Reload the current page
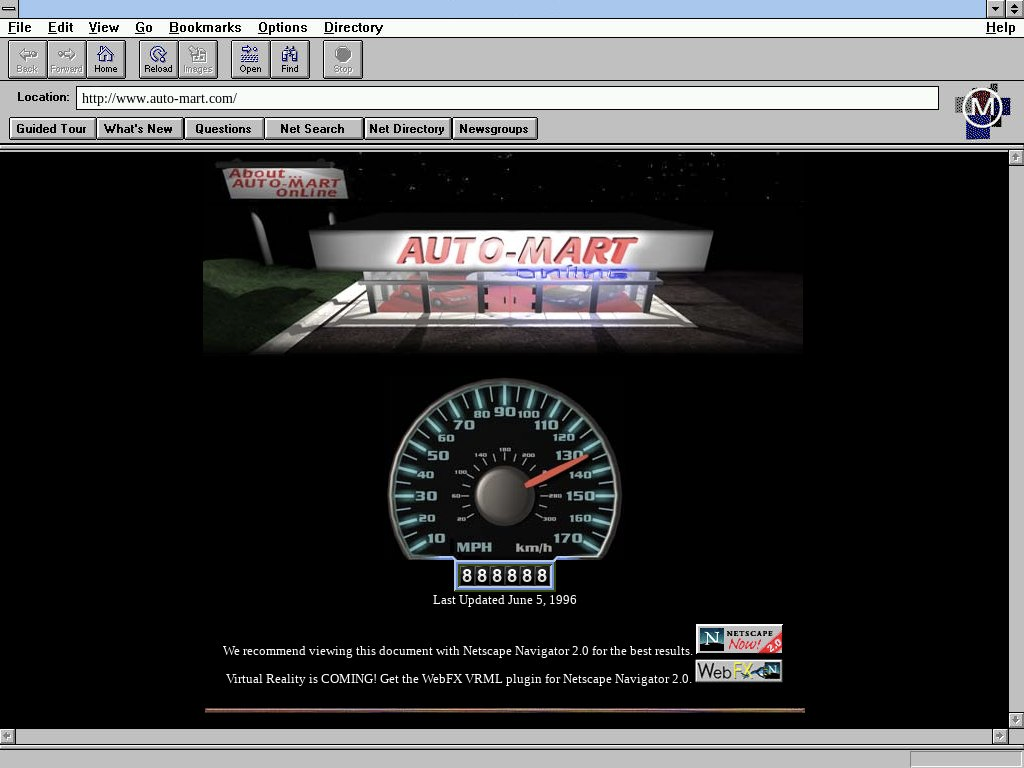Image resolution: width=1024 pixels, height=768 pixels. click(x=158, y=59)
